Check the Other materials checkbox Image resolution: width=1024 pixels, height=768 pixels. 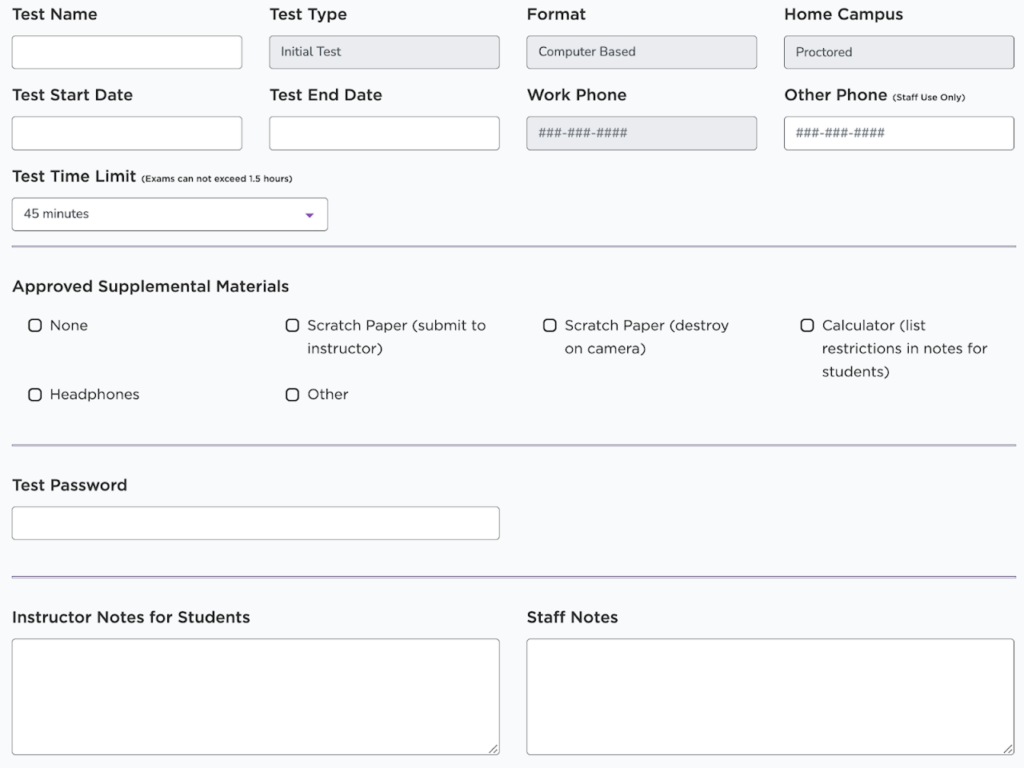(292, 395)
